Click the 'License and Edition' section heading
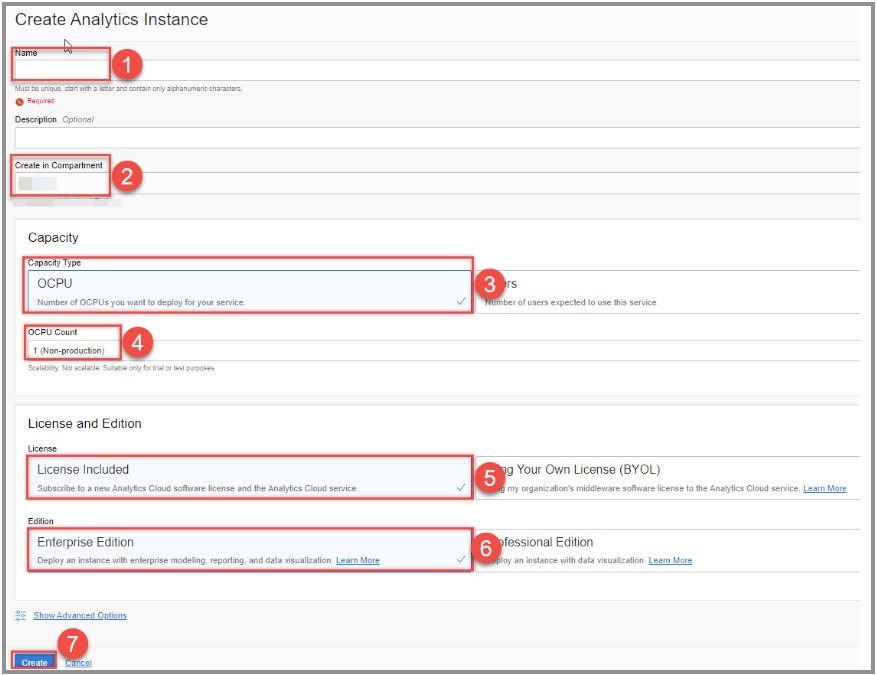Image resolution: width=877 pixels, height=675 pixels. coord(84,423)
